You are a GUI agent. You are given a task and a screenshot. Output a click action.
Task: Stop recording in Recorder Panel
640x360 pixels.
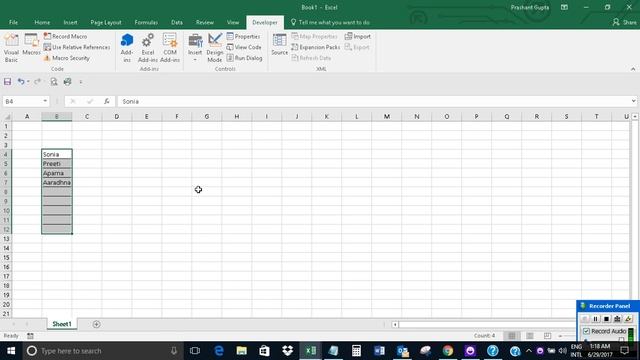click(x=607, y=319)
